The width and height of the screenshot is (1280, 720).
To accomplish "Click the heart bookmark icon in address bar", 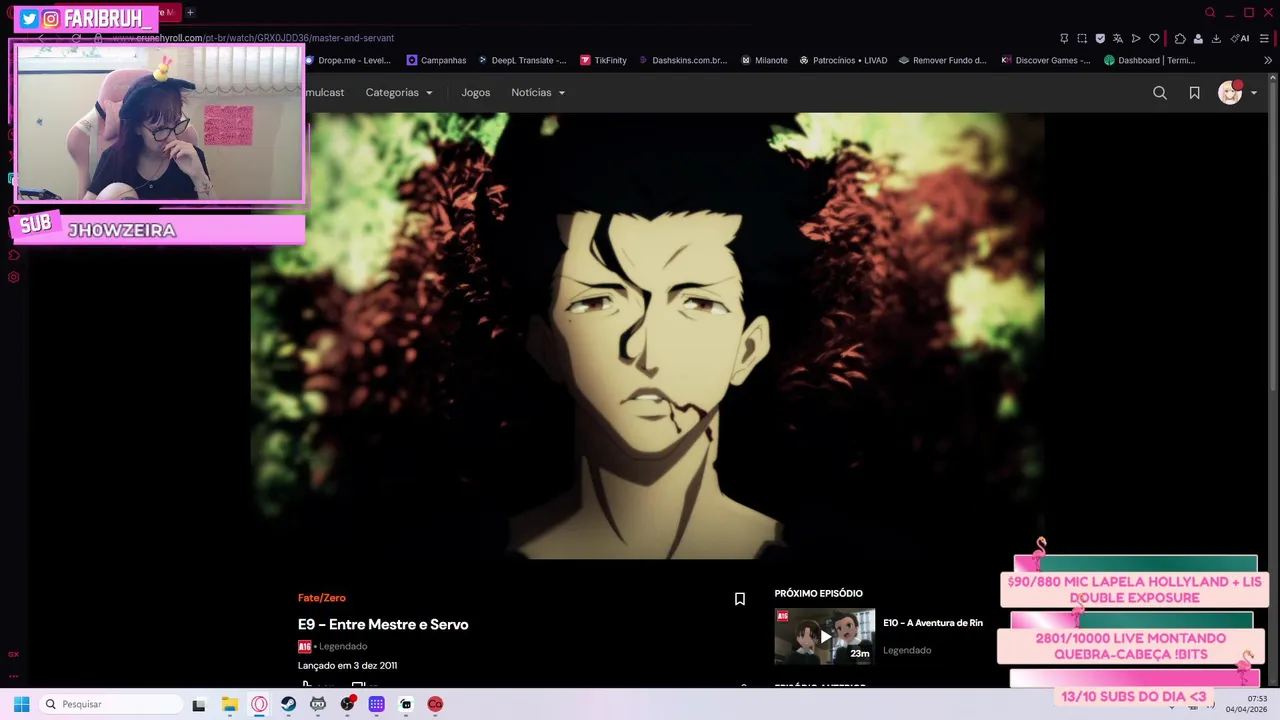I will (x=1154, y=38).
